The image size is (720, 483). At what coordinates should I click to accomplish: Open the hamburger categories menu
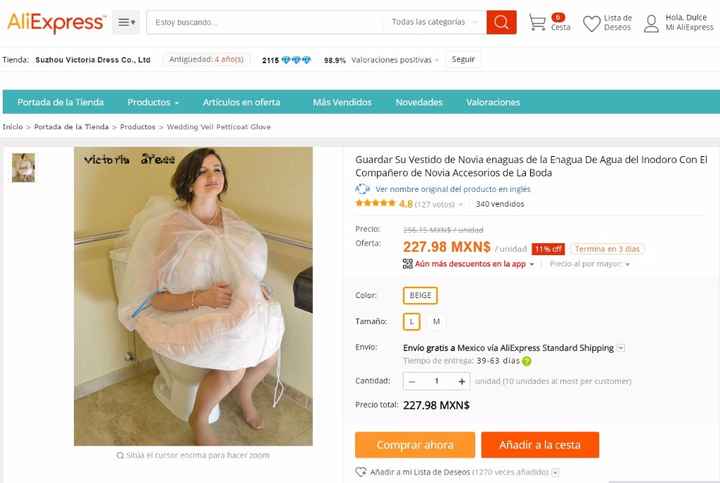pos(126,22)
